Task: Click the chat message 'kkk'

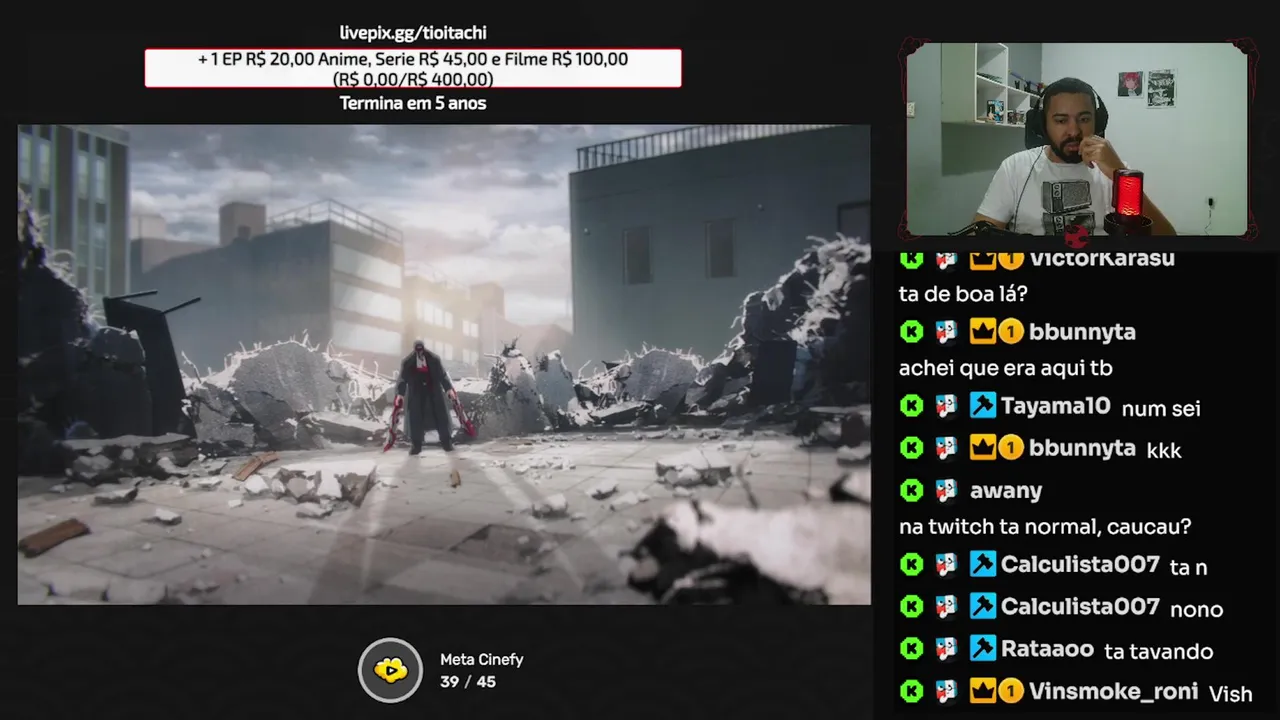Action: 1164,450
